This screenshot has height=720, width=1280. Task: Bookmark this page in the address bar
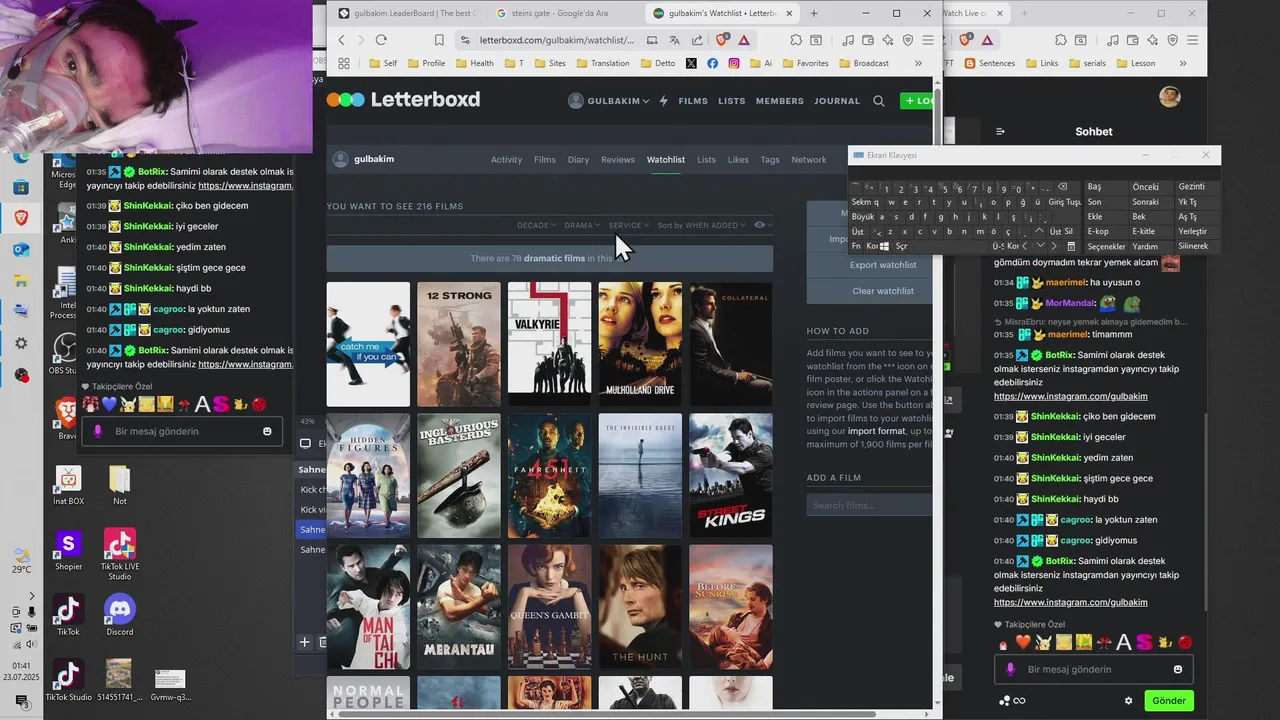(x=439, y=40)
